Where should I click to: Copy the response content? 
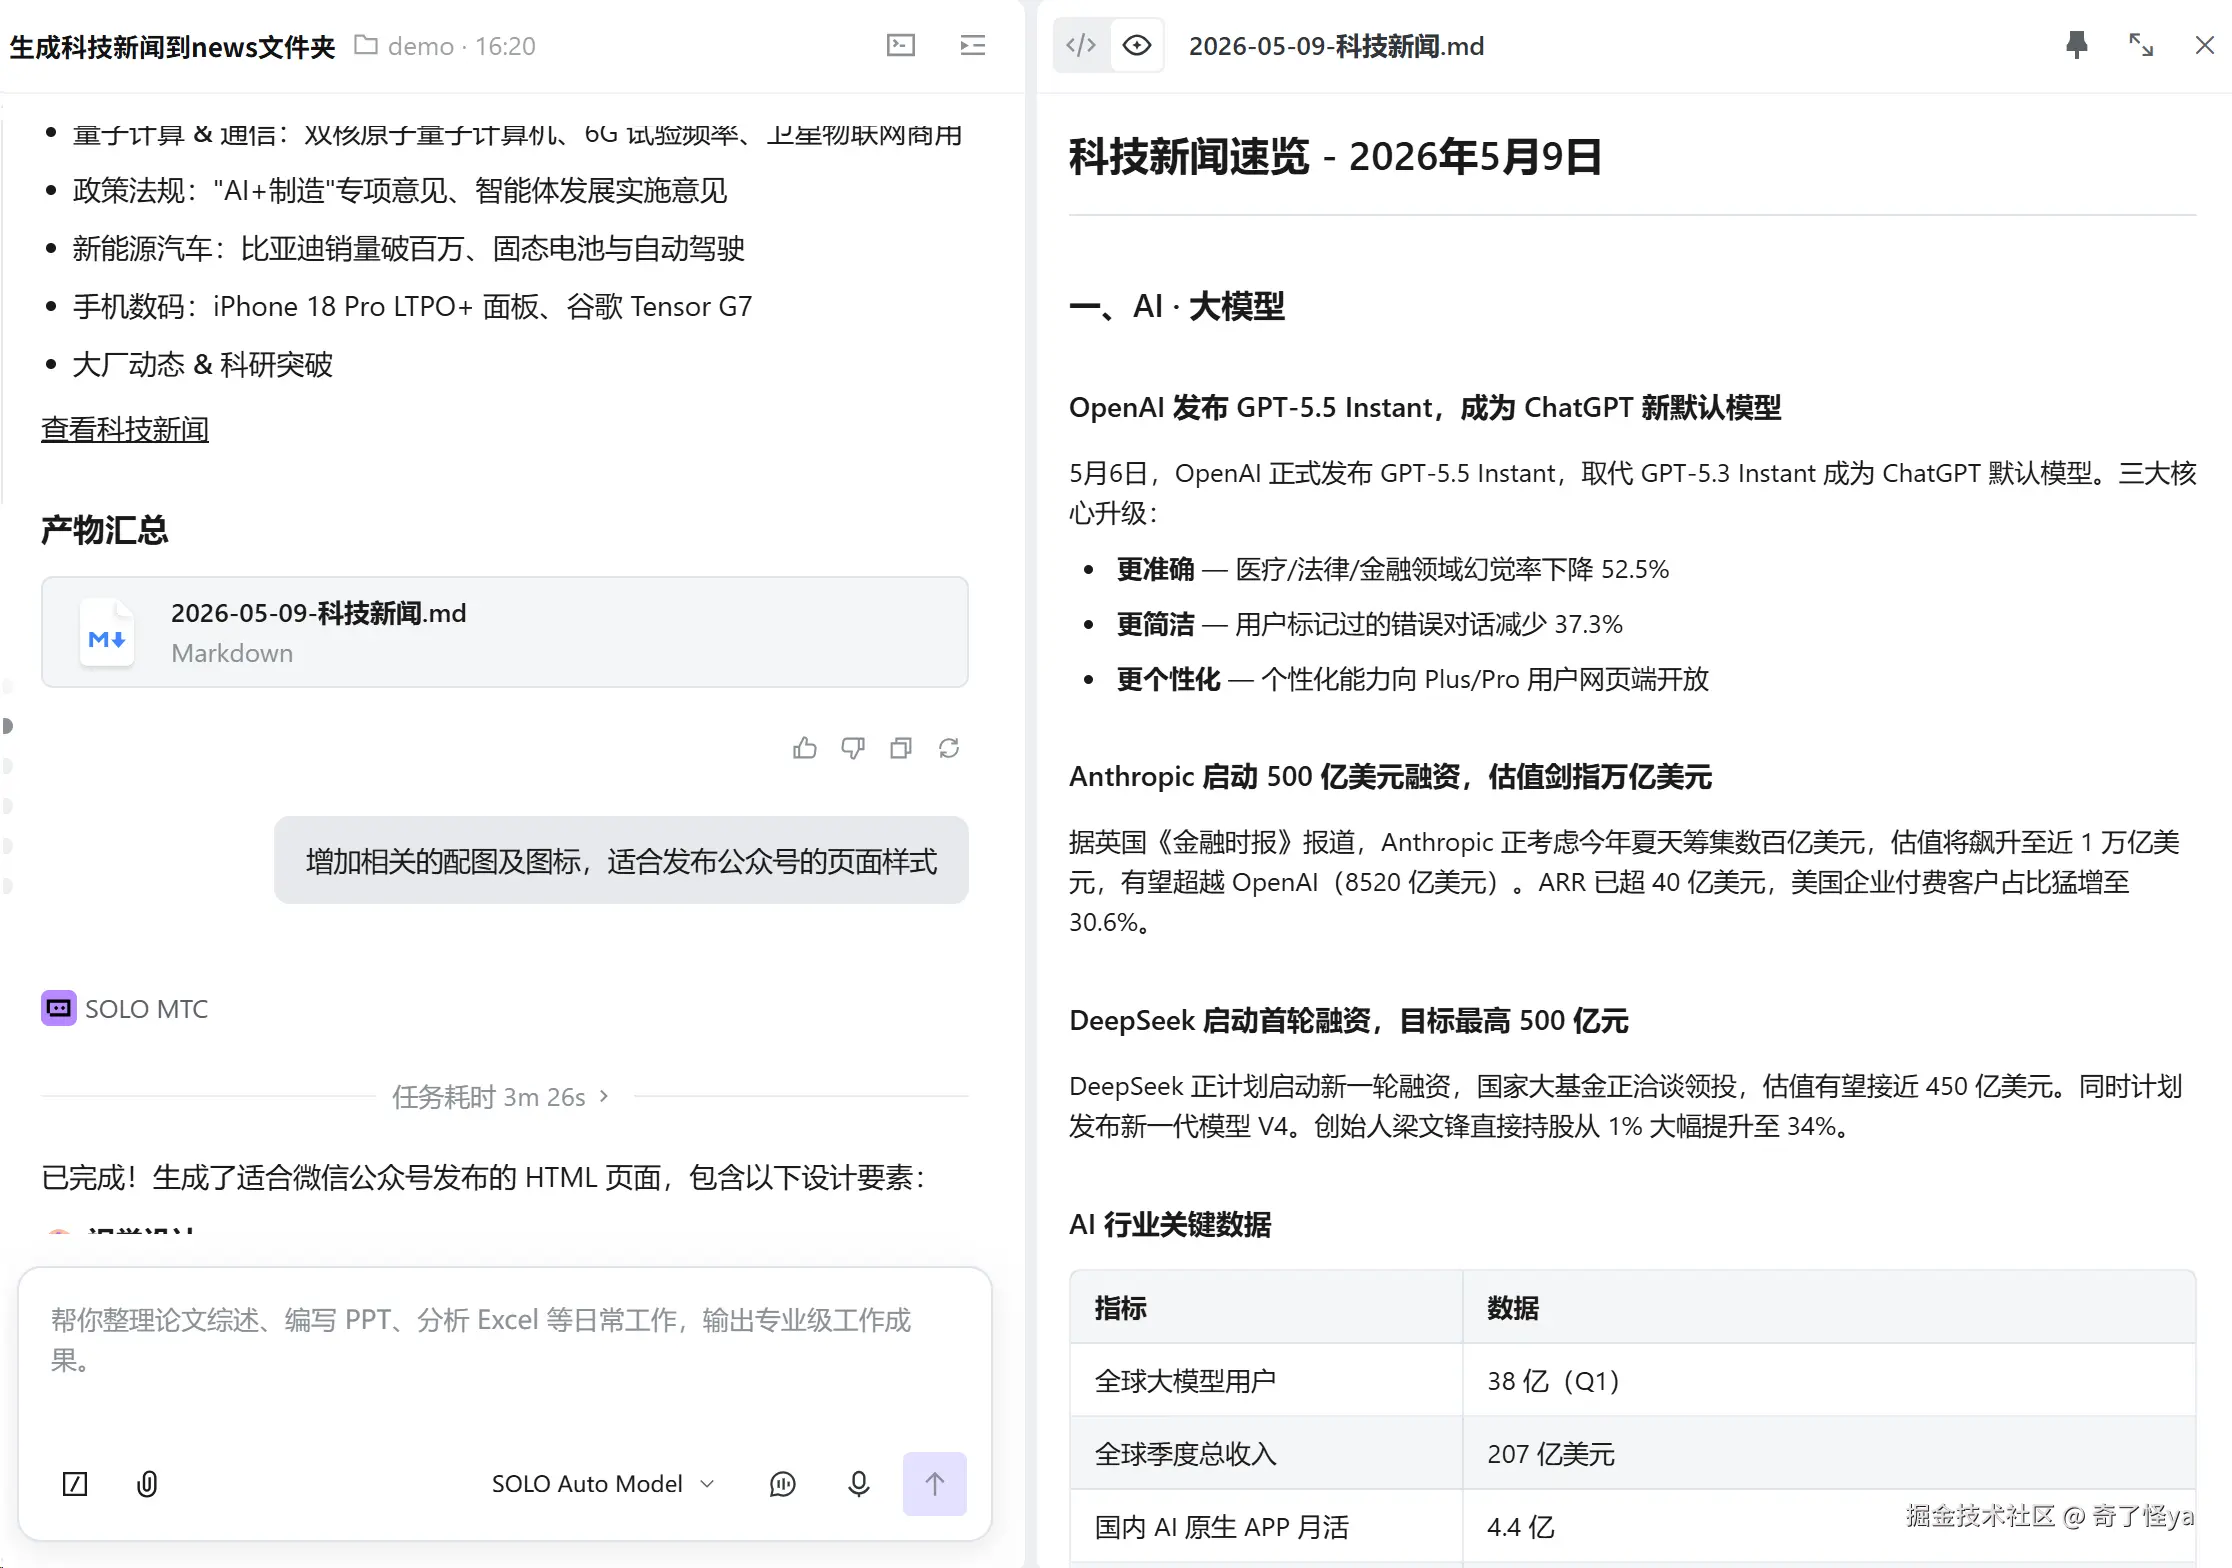pyautogui.click(x=901, y=748)
